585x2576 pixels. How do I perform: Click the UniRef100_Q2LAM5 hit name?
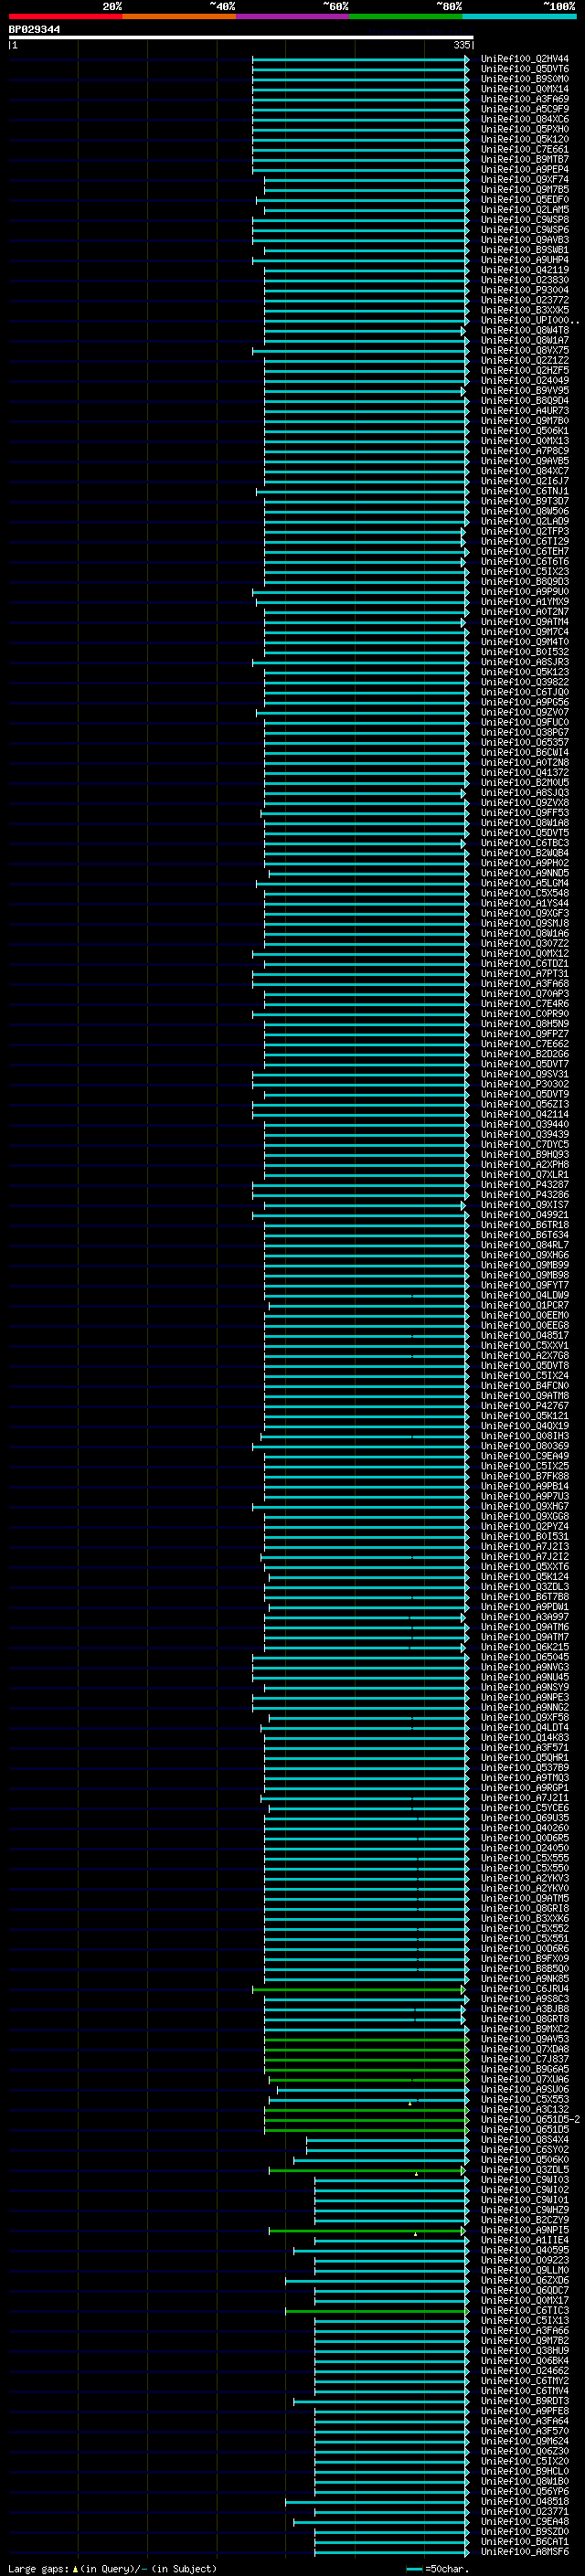(525, 210)
